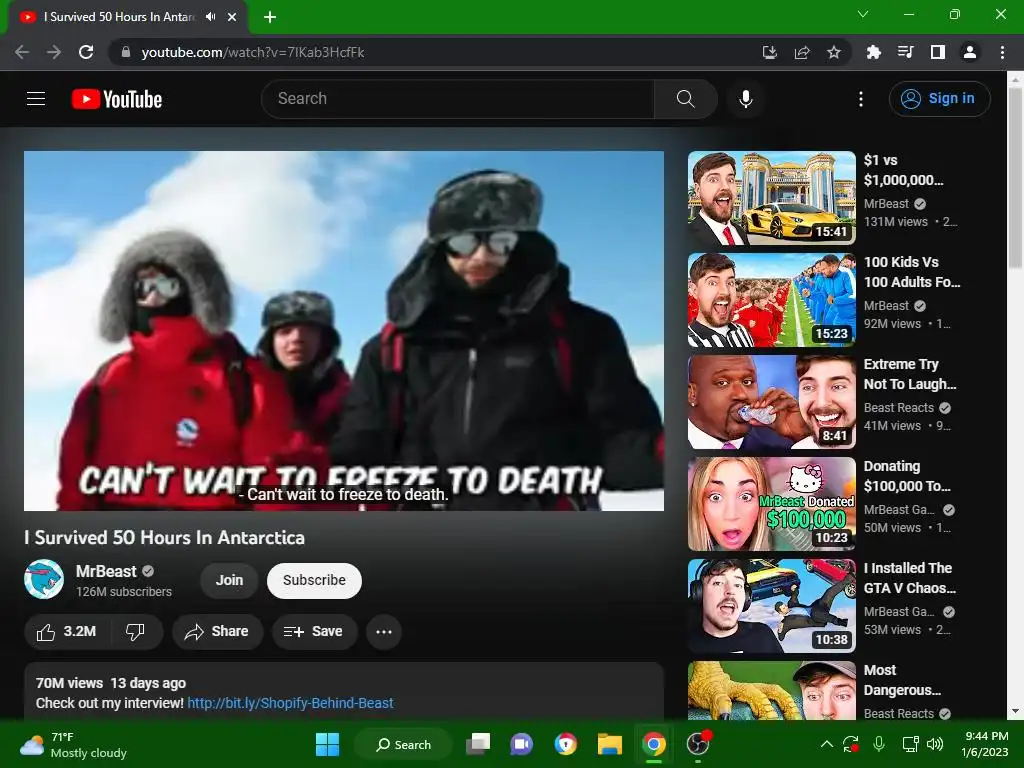Click the install app icon in address bar
The height and width of the screenshot is (768, 1024).
pyautogui.click(x=770, y=52)
